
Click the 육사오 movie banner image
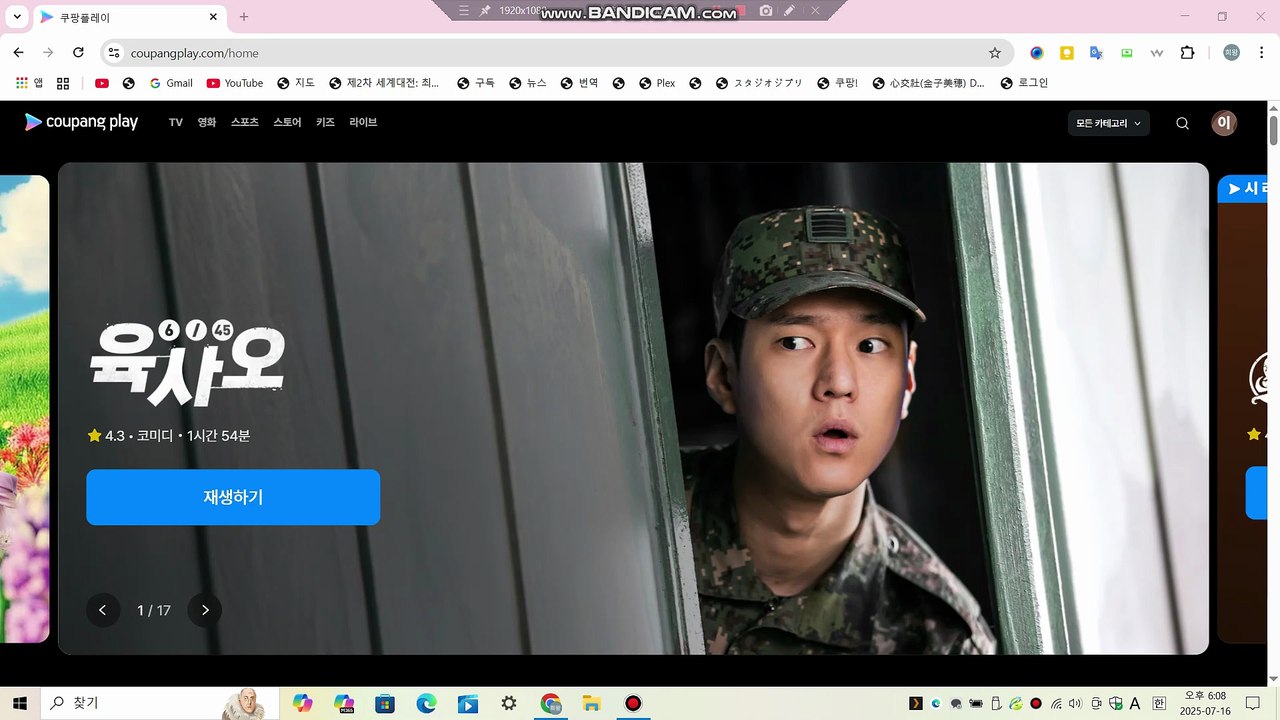[633, 409]
